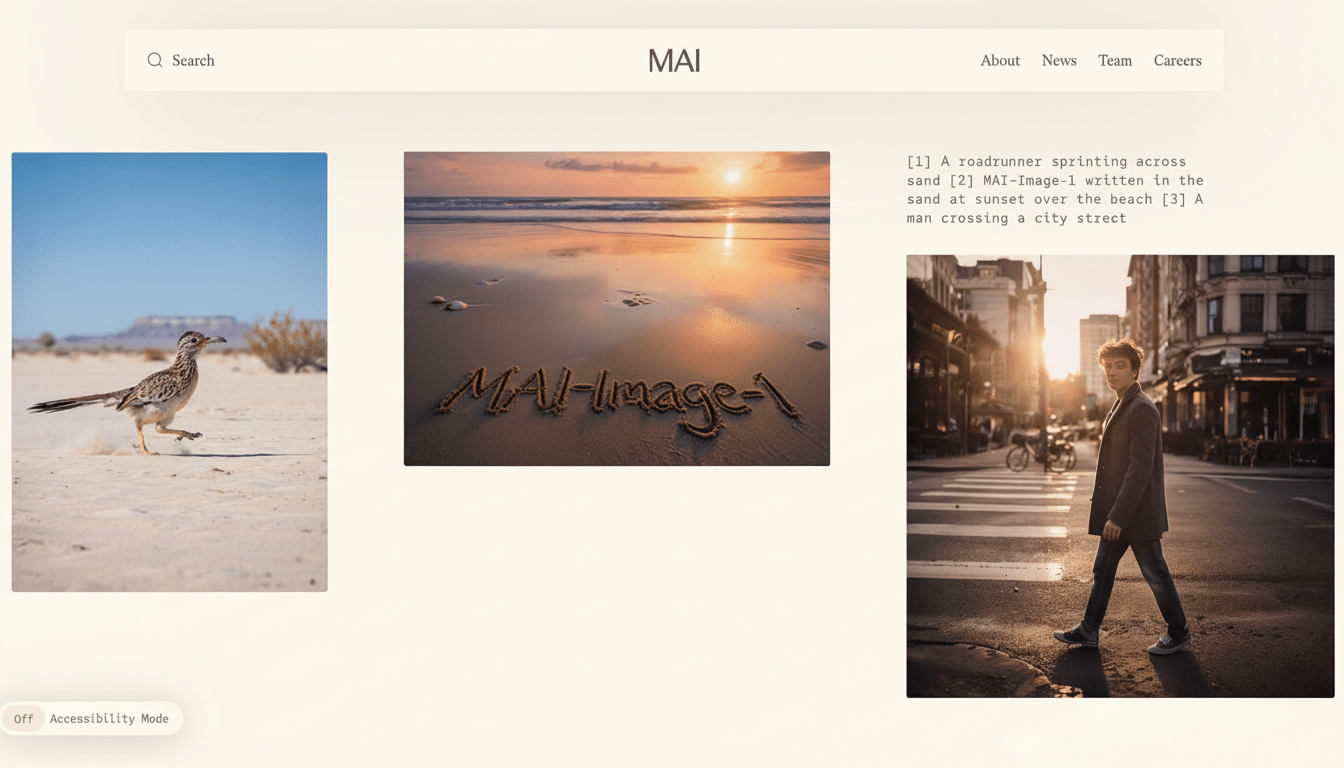Click the white crosswalk stripes in street photo
The width and height of the screenshot is (1344, 768).
pos(990,510)
